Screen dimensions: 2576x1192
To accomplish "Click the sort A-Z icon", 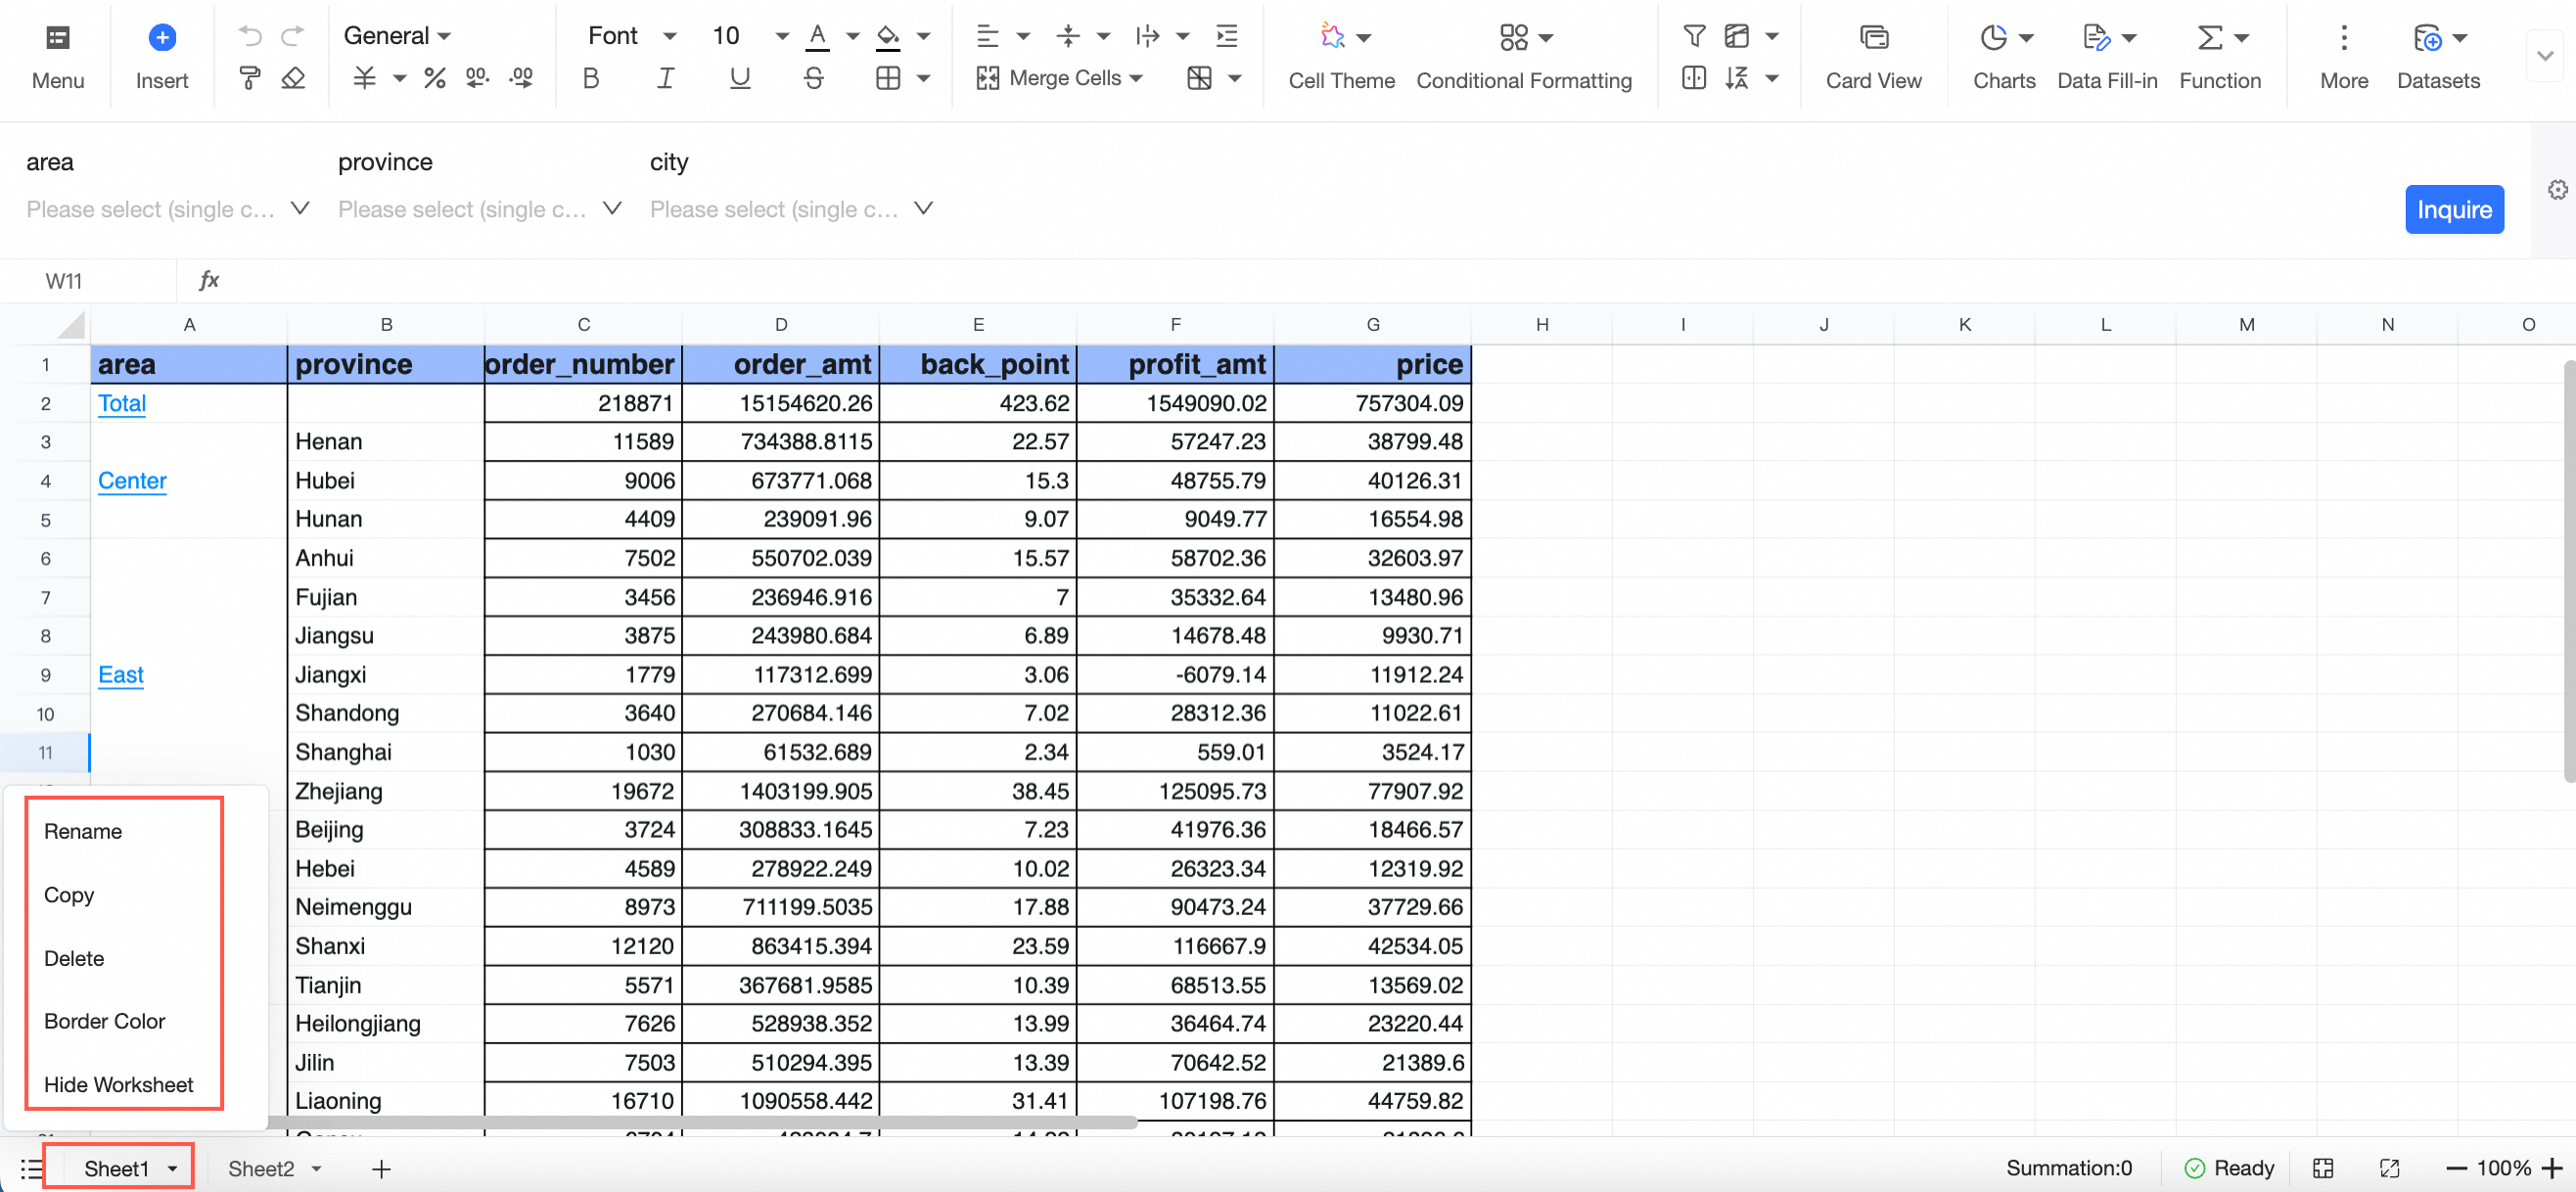I will click(x=1736, y=78).
